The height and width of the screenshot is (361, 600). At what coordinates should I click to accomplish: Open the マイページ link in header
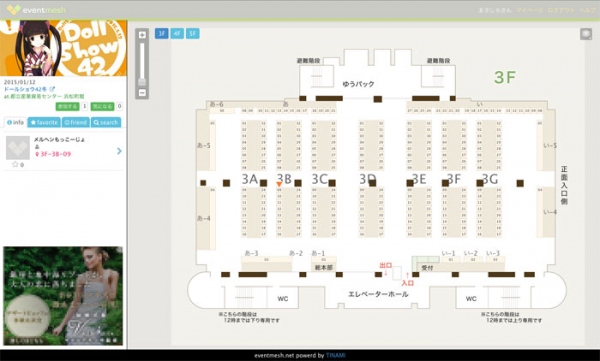[529, 10]
